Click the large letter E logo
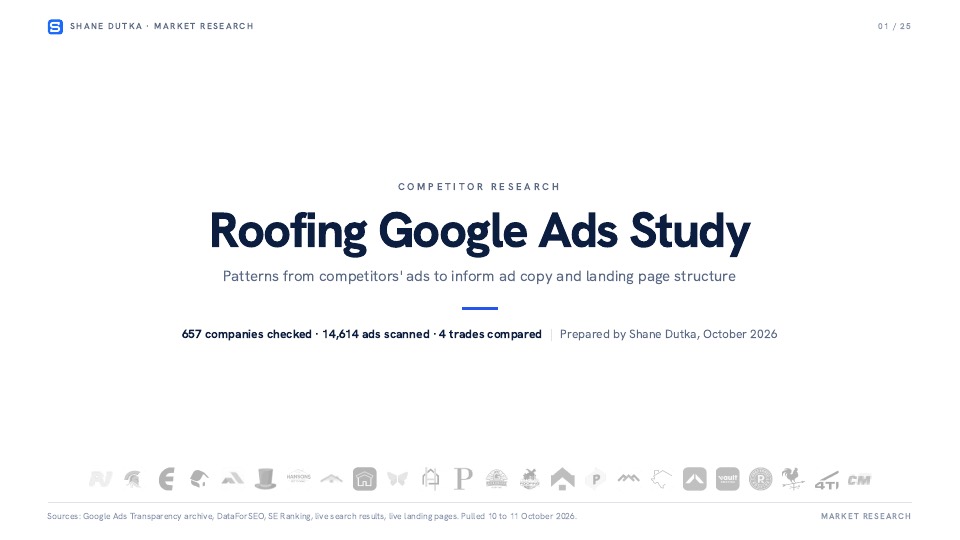Viewport: 960px width, 540px height. 166,479
